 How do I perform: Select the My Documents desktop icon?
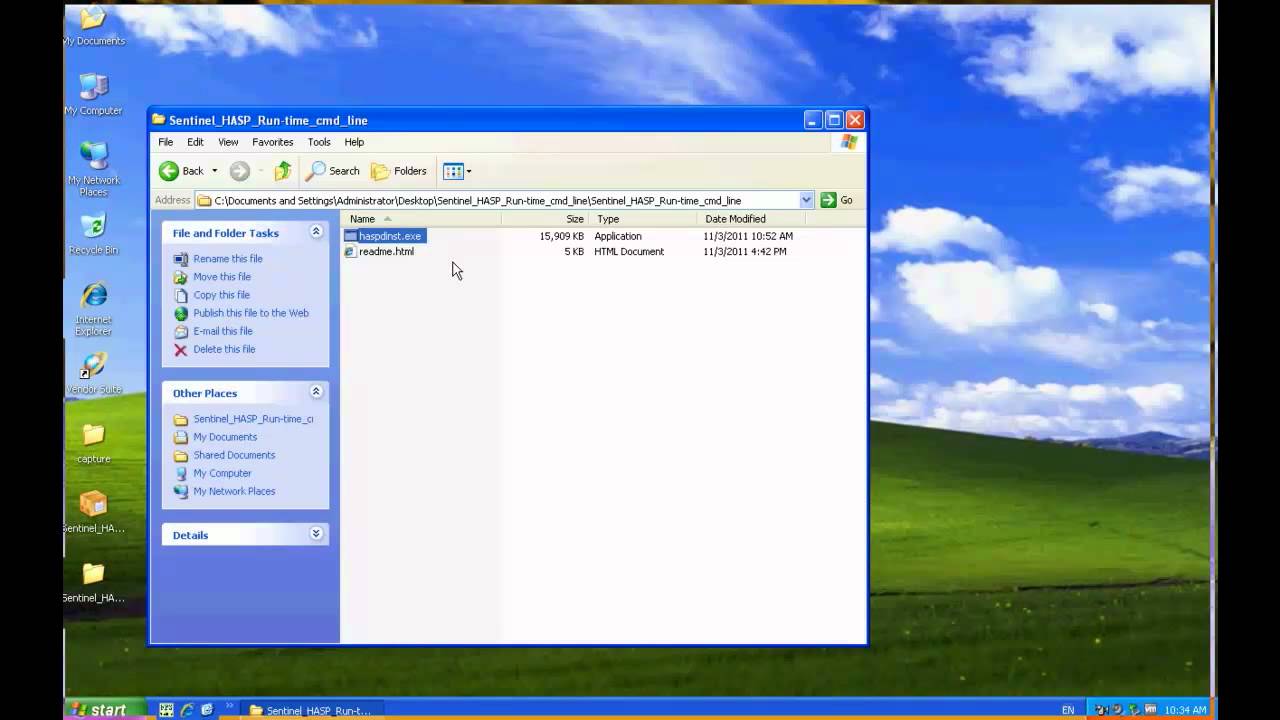coord(93,27)
